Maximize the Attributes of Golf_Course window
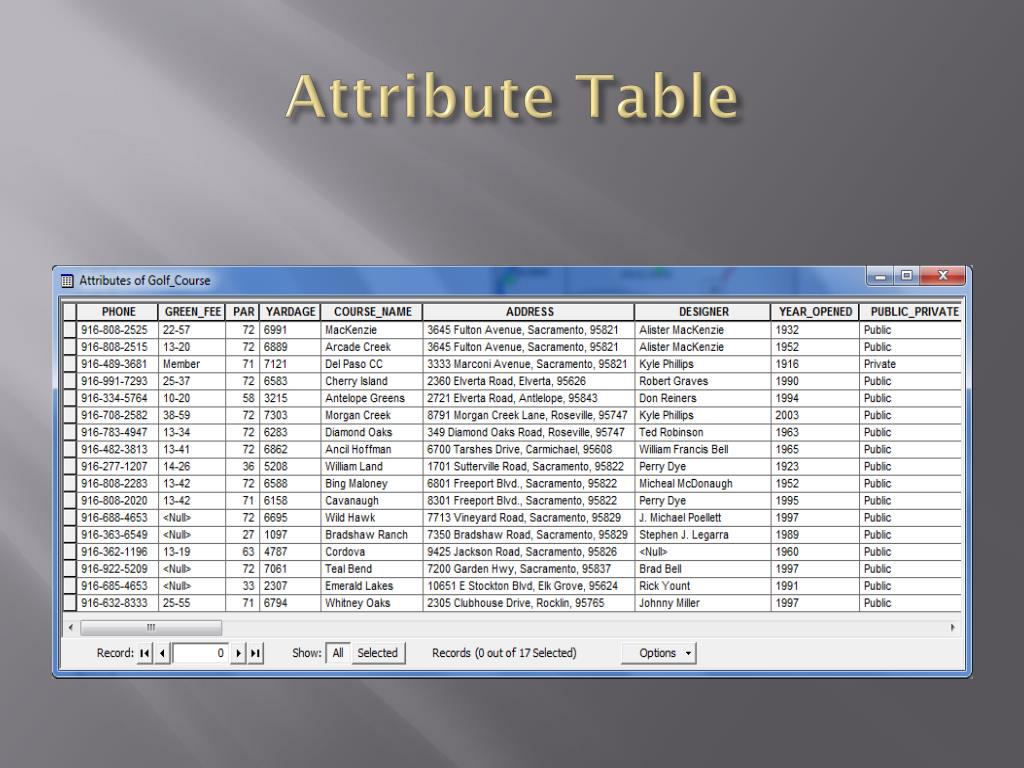Screen dimensions: 1024x768 tap(906, 276)
